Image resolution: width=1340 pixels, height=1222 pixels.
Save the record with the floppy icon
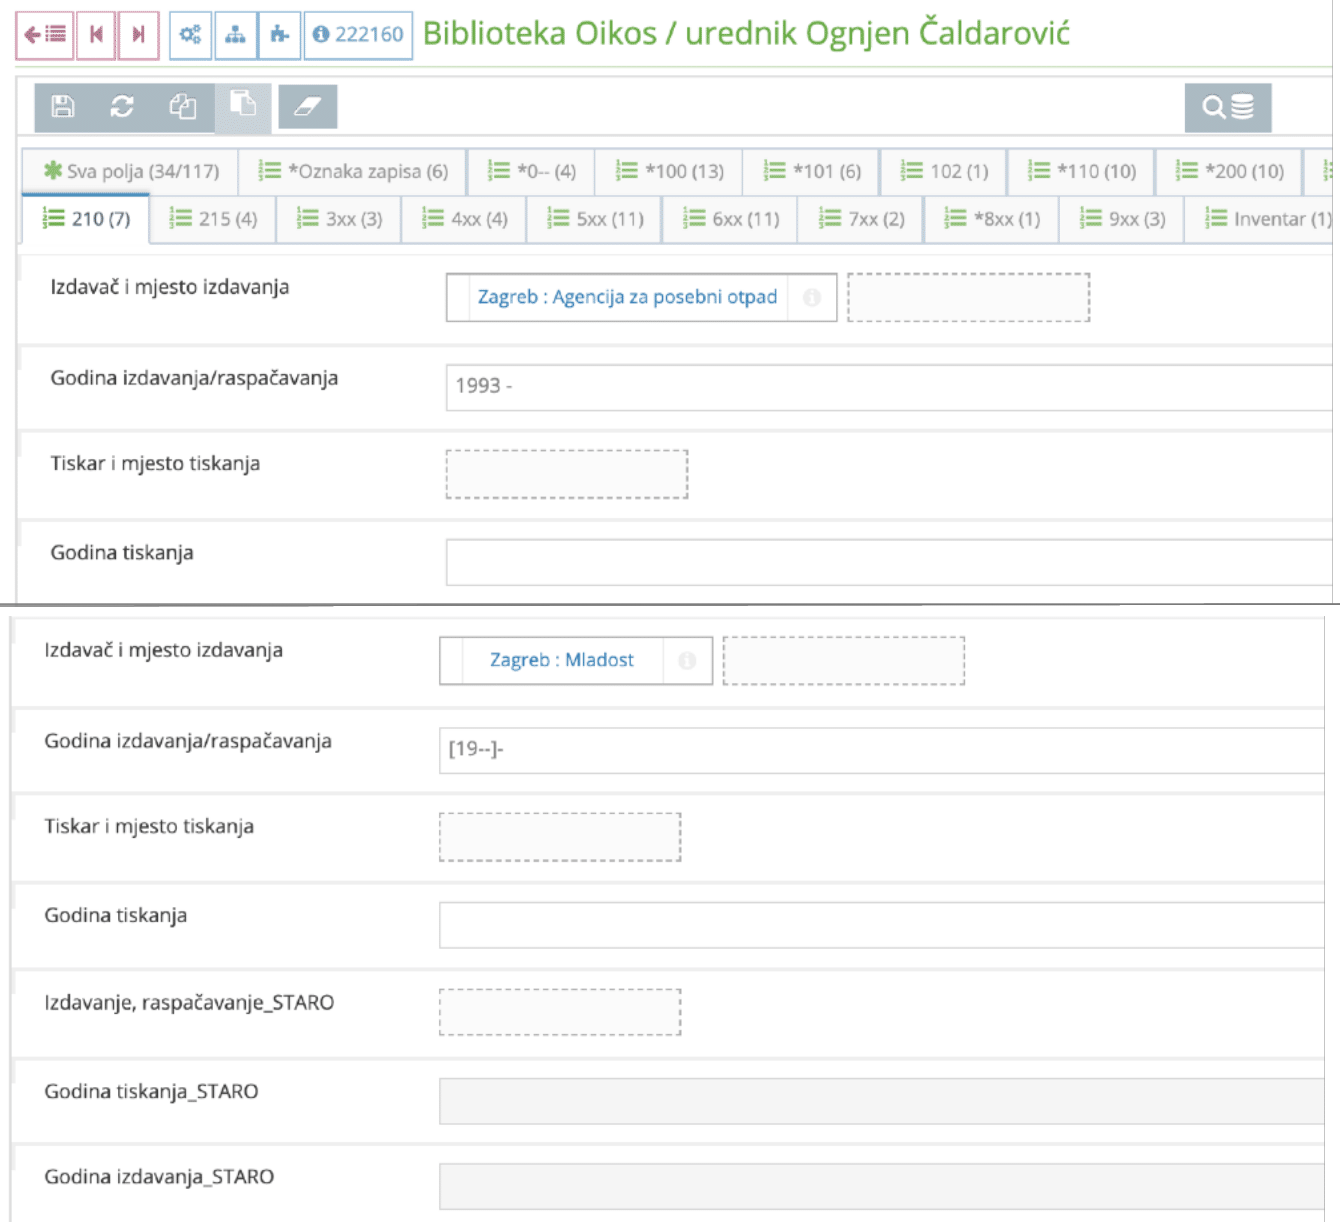pyautogui.click(x=63, y=106)
